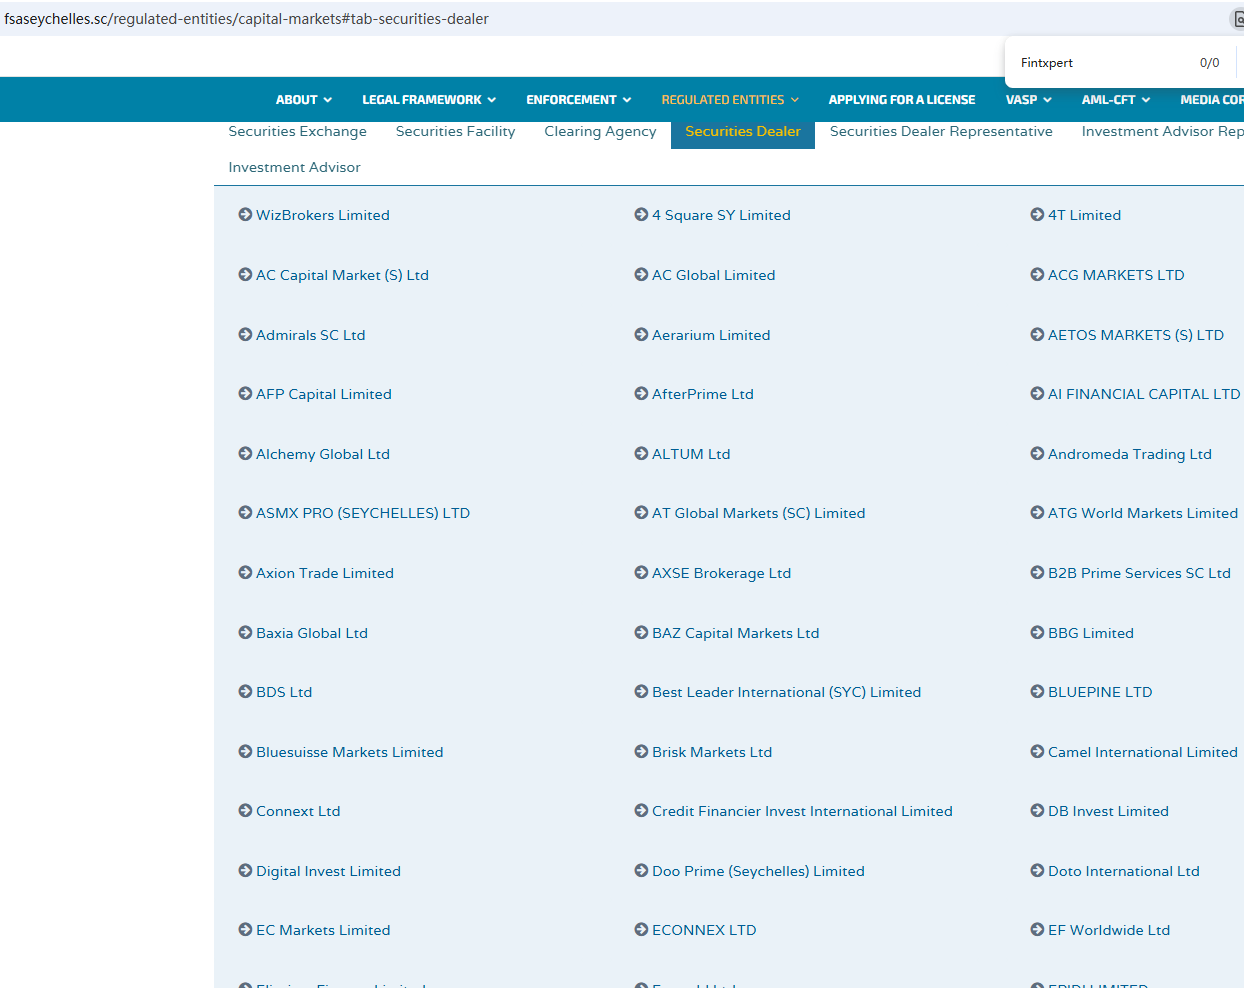1244x988 pixels.
Task: Click the arrow icon next to AXSE Brokerage Ltd
Action: click(641, 573)
